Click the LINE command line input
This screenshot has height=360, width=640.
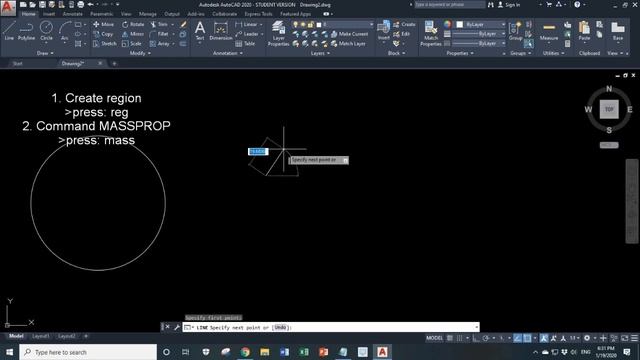click(x=331, y=327)
